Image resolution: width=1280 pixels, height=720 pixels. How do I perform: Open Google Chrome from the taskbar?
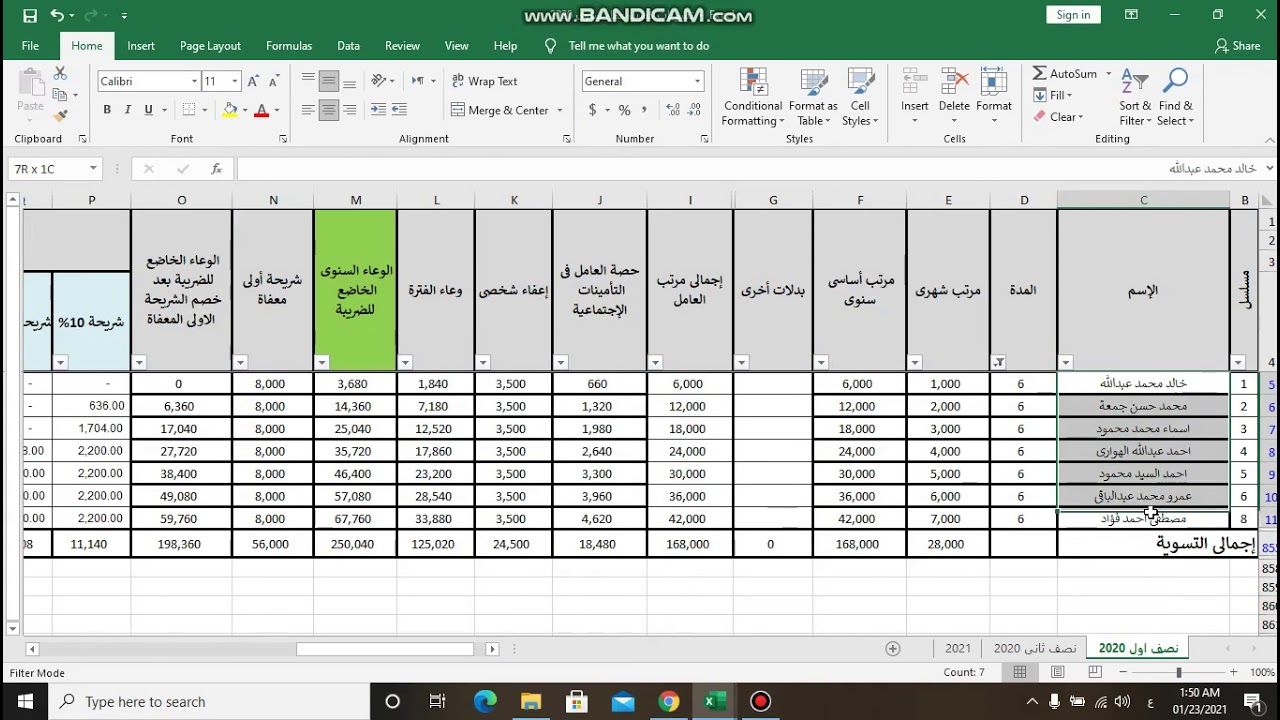(x=669, y=701)
